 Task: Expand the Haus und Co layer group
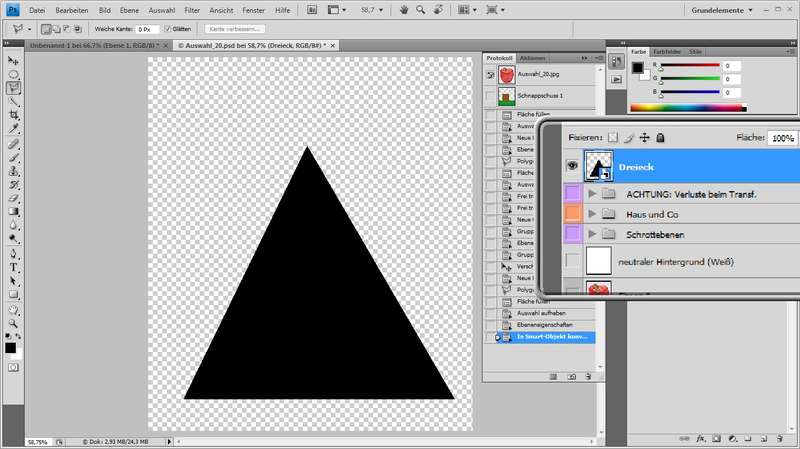click(x=592, y=214)
